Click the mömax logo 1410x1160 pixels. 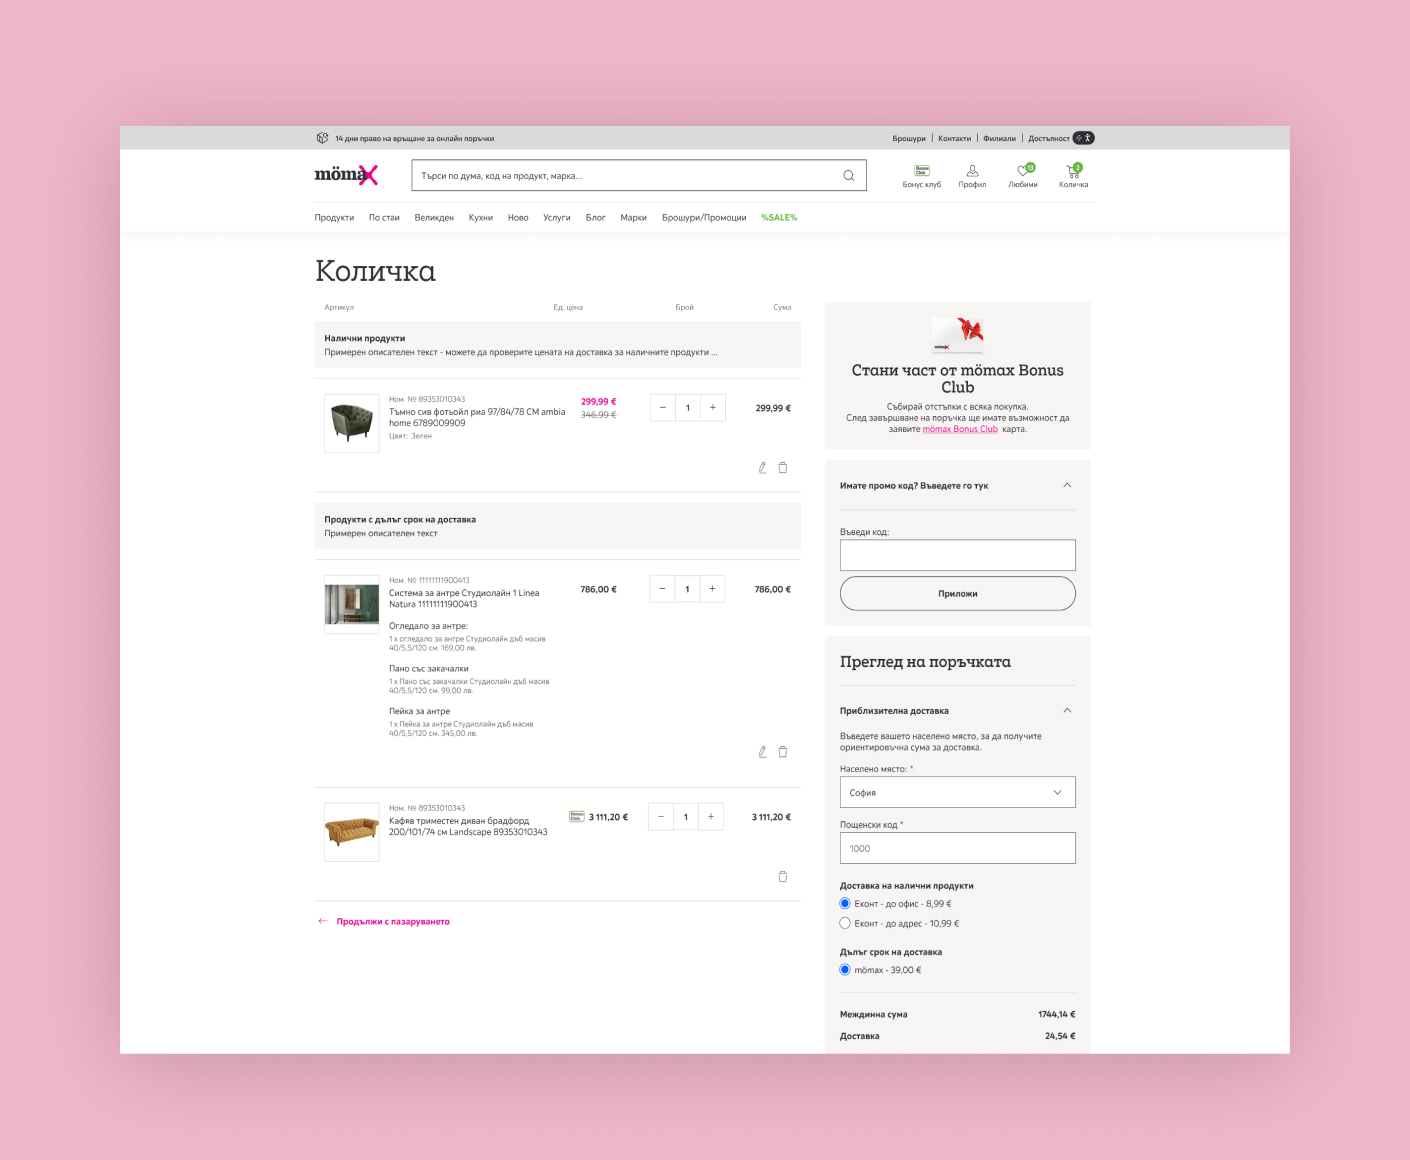click(346, 175)
